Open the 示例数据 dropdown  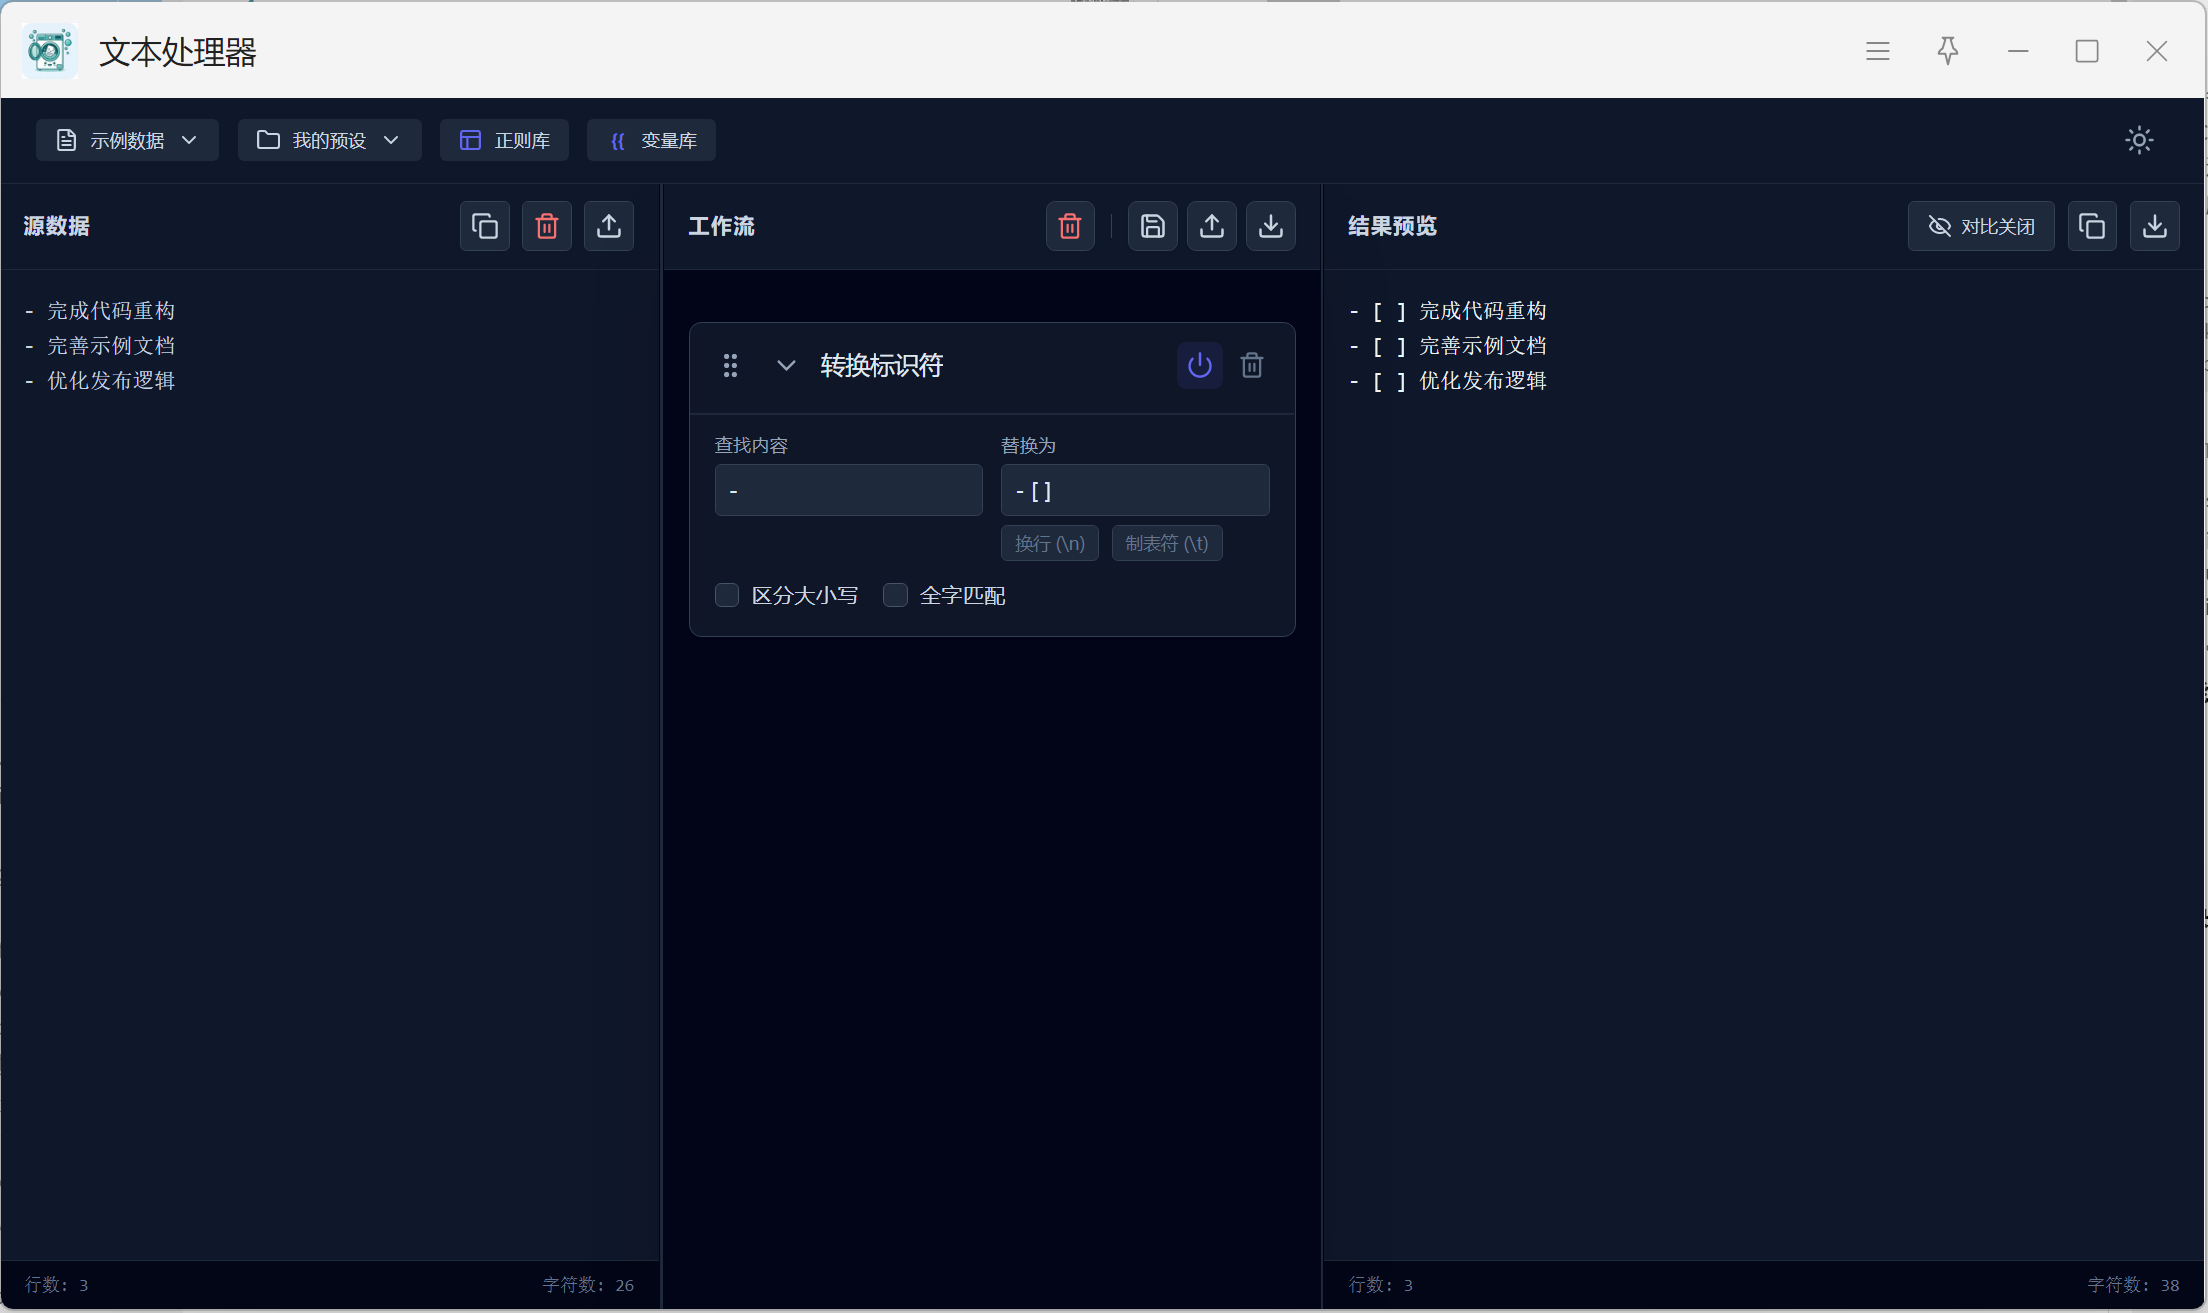127,140
